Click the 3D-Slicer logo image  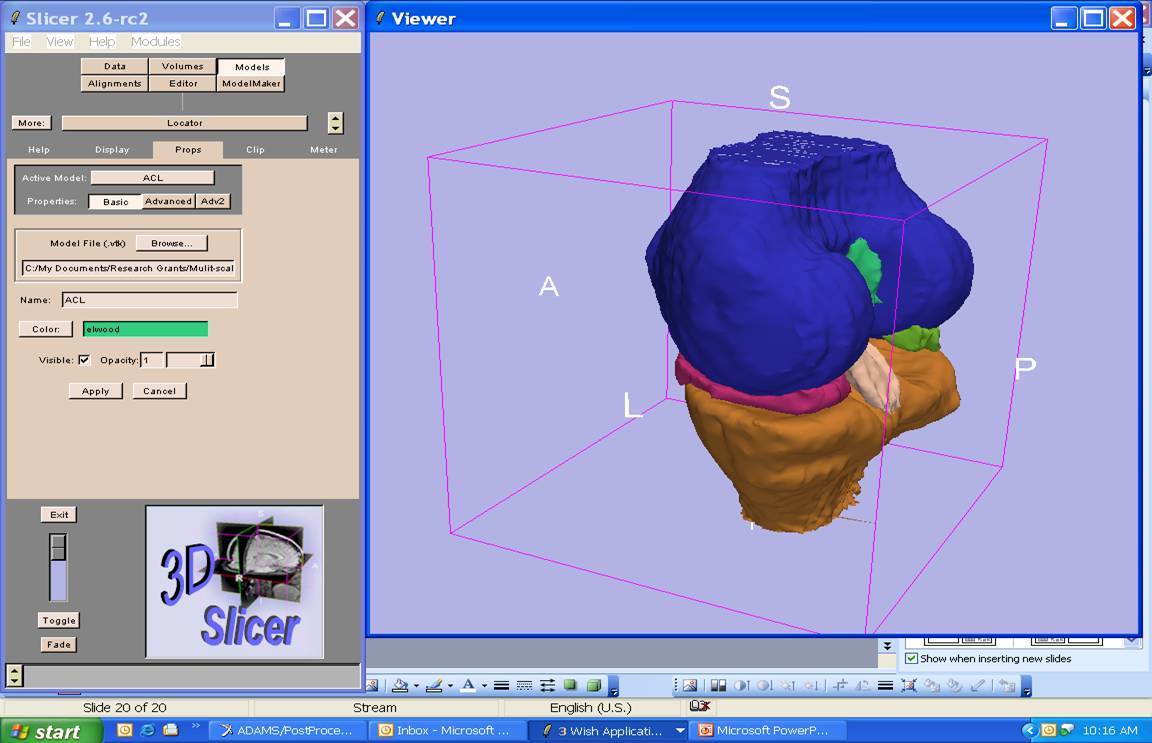point(234,581)
